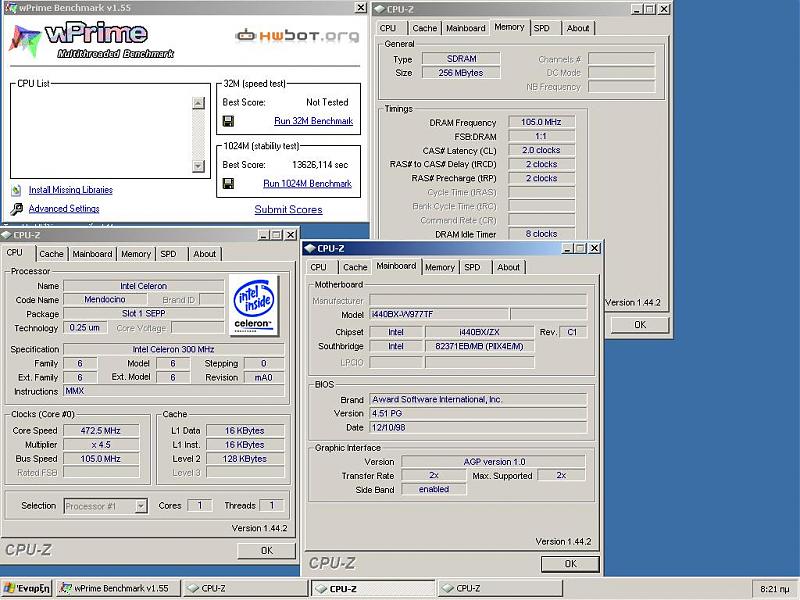Click the floppy save icon for 1024M test
The height and width of the screenshot is (600, 800).
tap(228, 183)
